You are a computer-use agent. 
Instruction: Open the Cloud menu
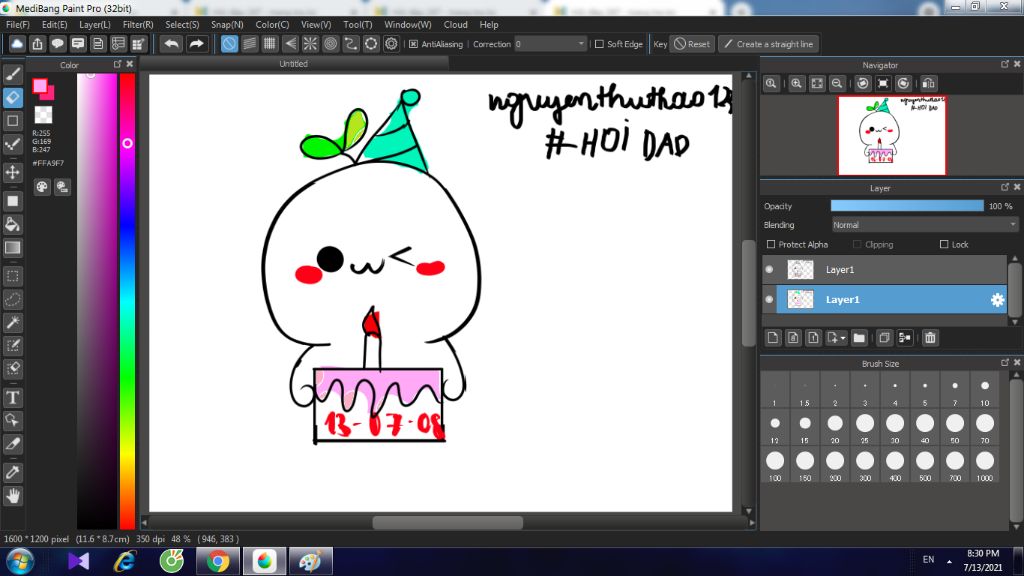point(455,24)
